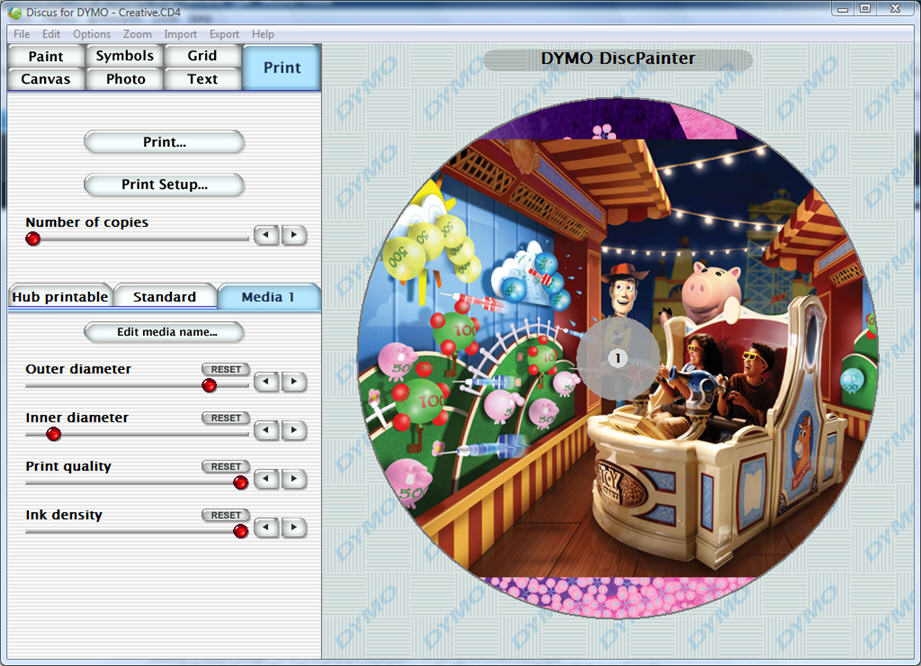
Task: Click the Print quality left arrow
Action: point(266,479)
